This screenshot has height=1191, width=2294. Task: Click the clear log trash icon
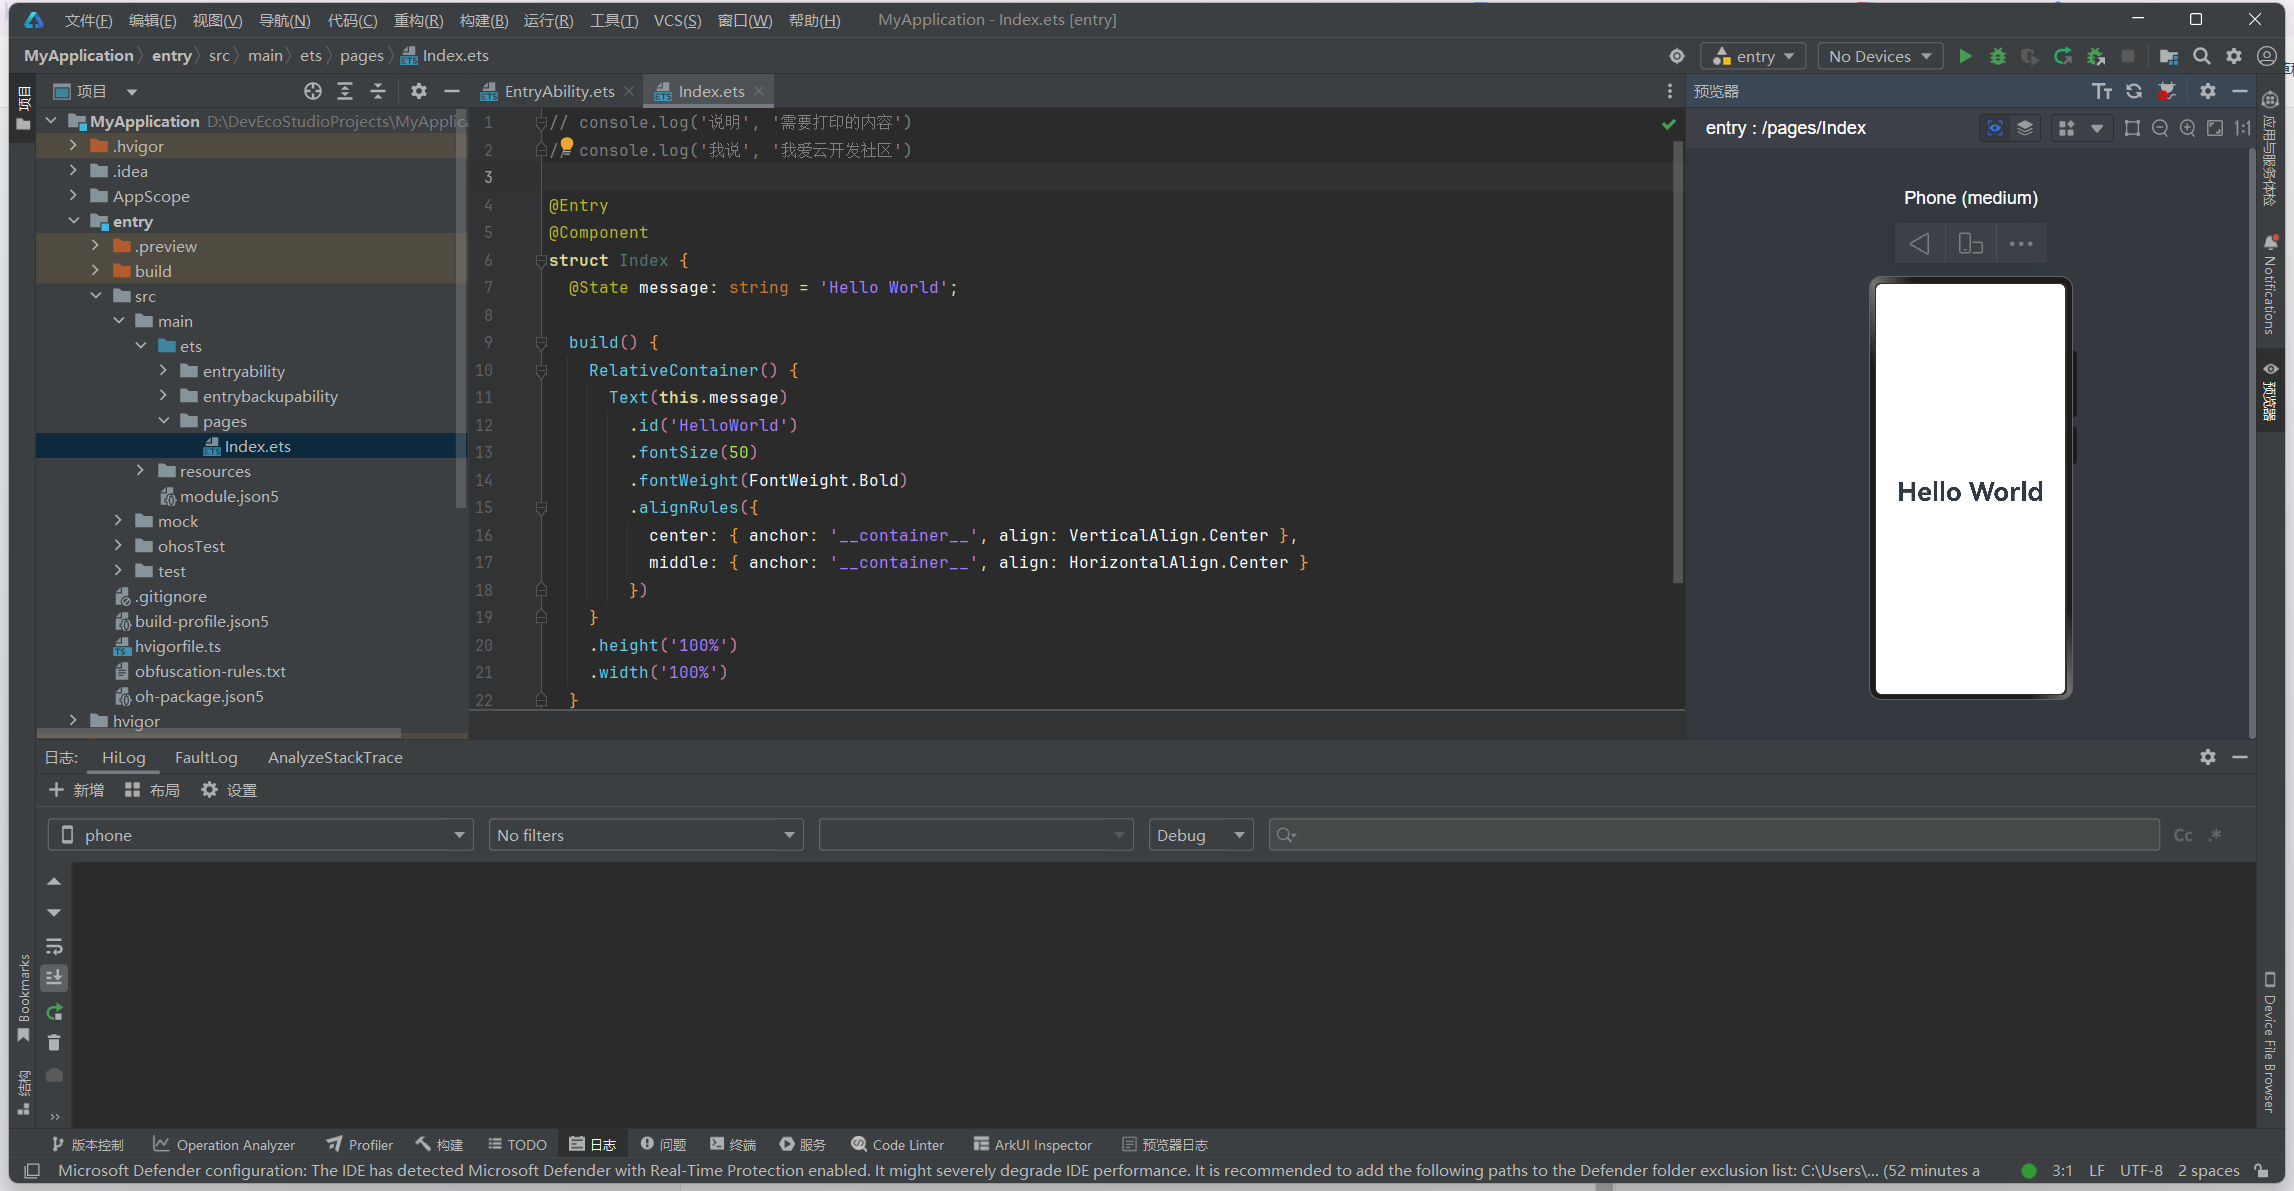coord(54,1043)
